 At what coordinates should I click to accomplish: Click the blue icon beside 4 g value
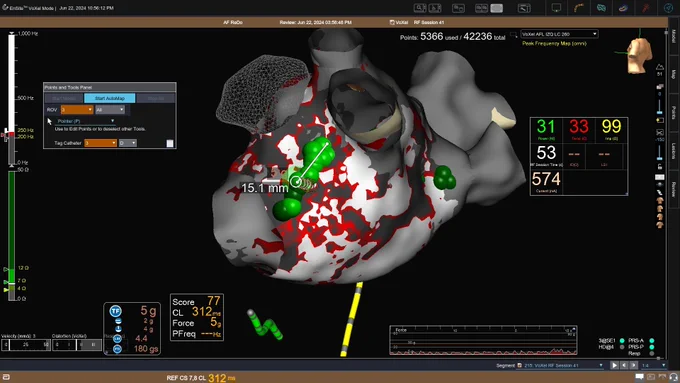[x=118, y=329]
